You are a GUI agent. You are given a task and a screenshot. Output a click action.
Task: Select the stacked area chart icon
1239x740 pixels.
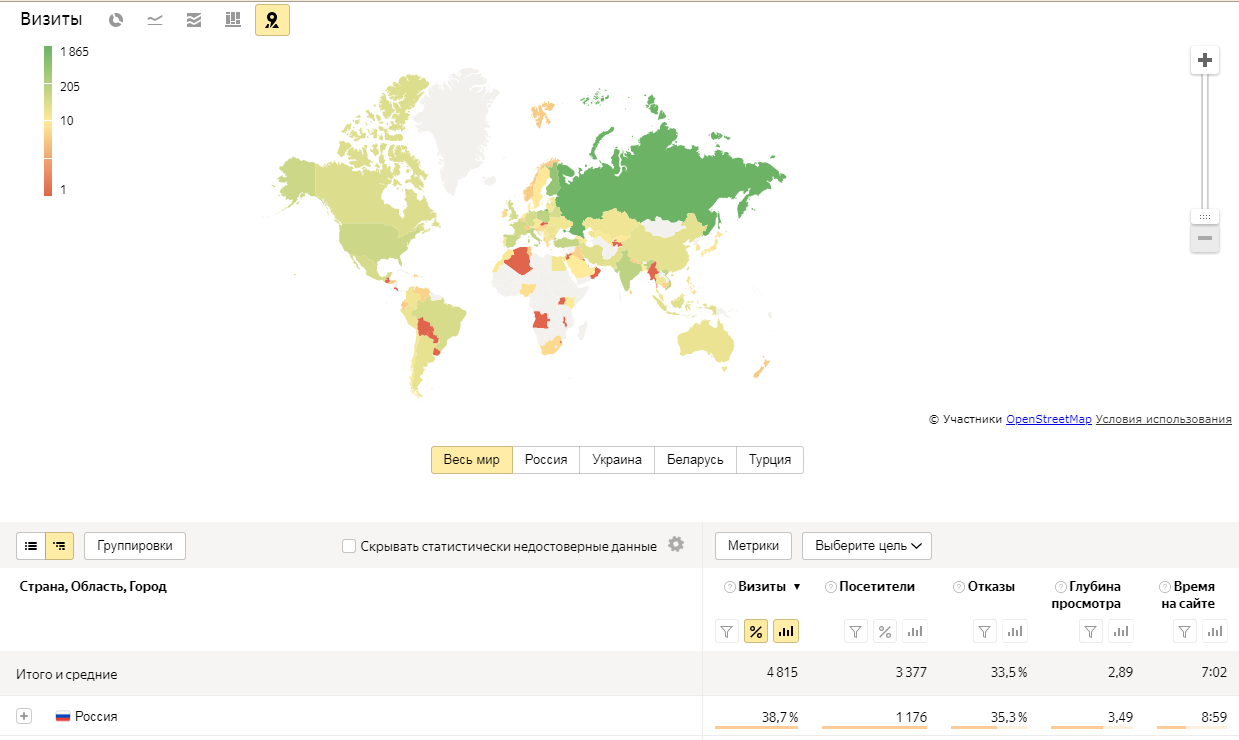[194, 20]
